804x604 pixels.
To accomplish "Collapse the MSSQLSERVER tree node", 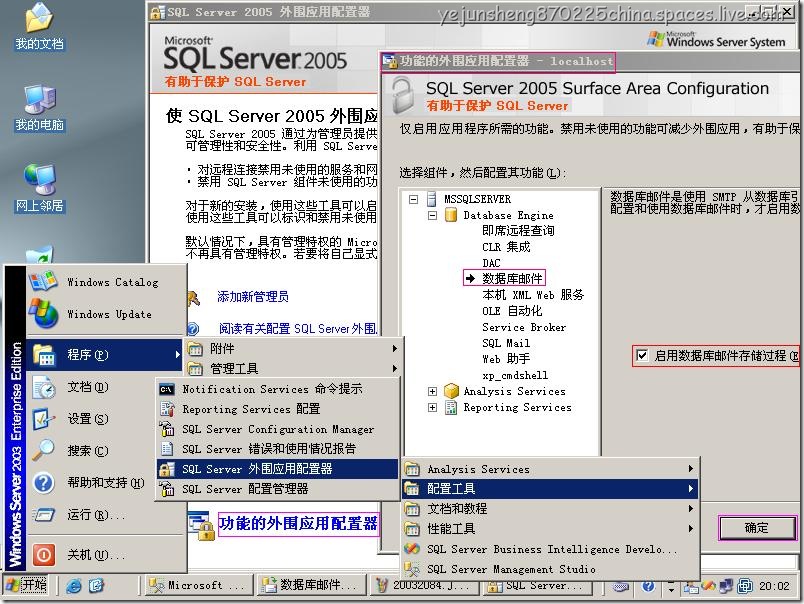I will (413, 199).
